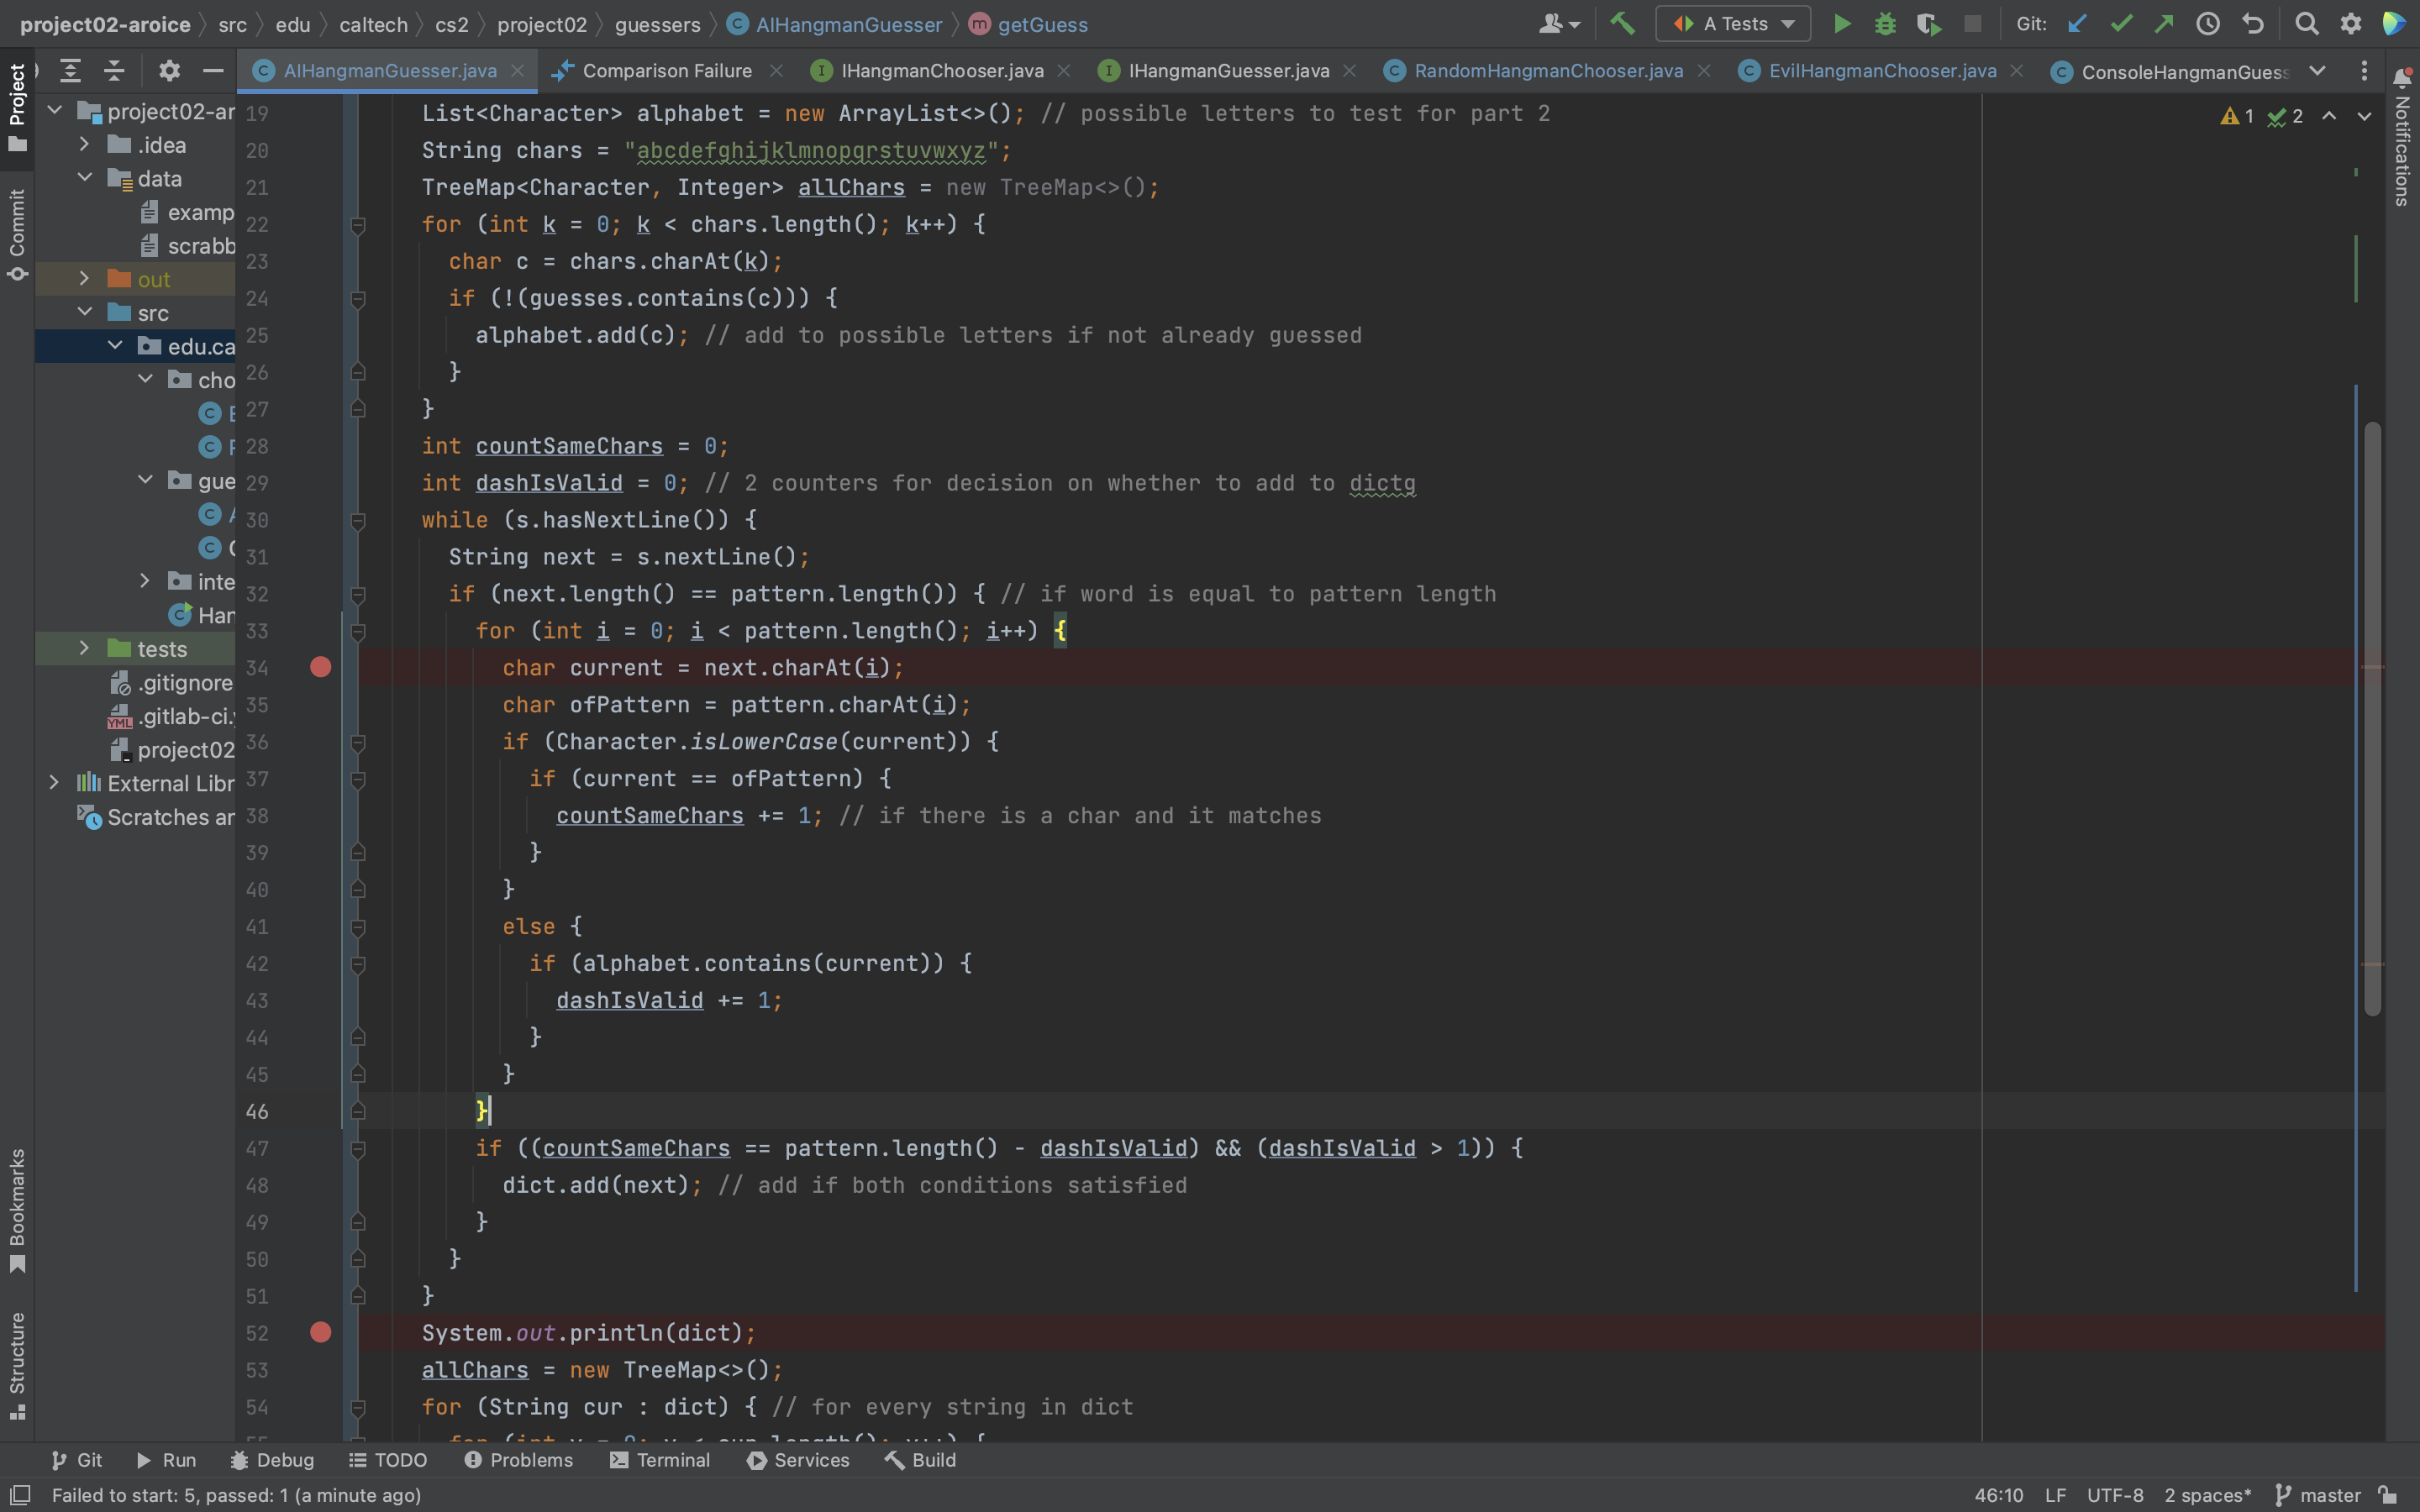Screen dimensions: 2420x1512
Task: Toggle the breakpoint on line 52
Action: coord(320,1332)
